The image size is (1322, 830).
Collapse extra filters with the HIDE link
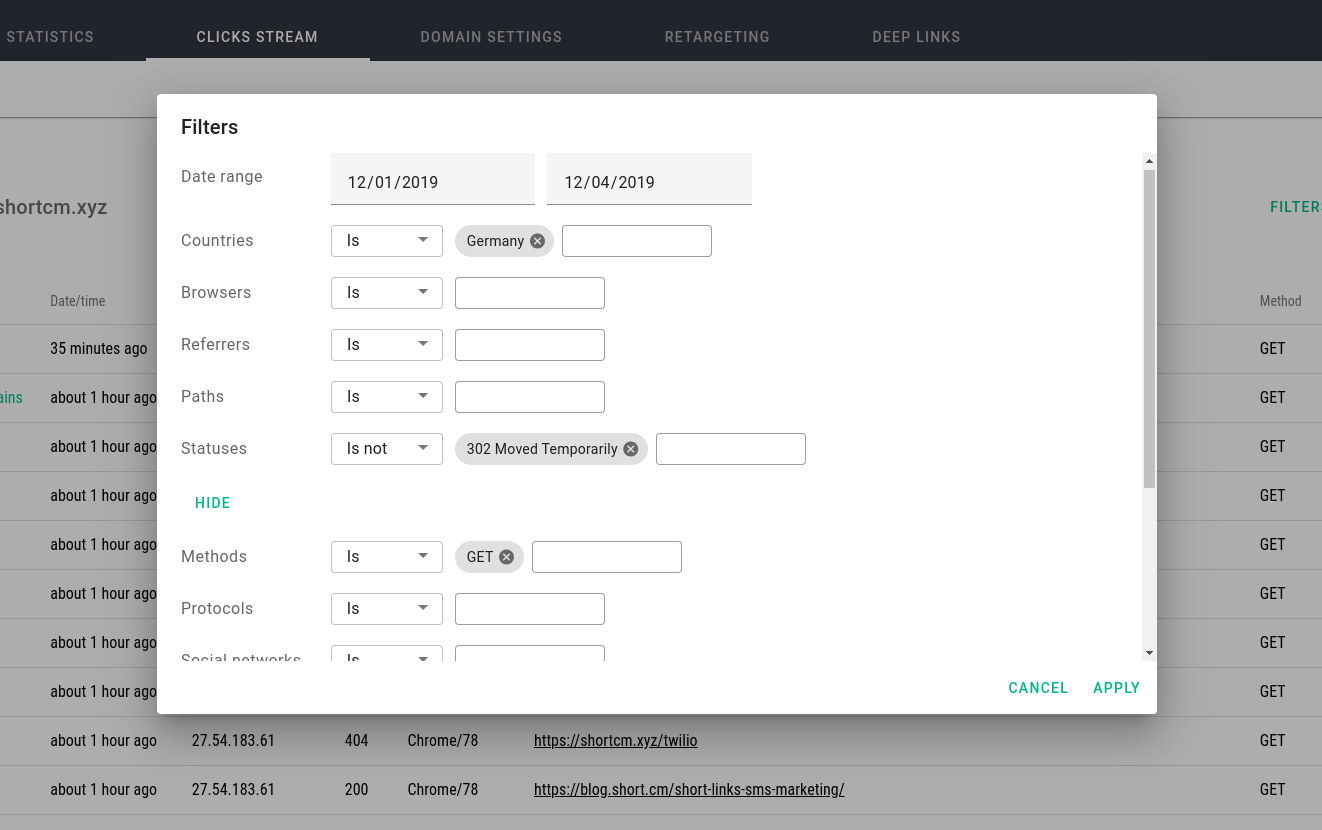(212, 503)
